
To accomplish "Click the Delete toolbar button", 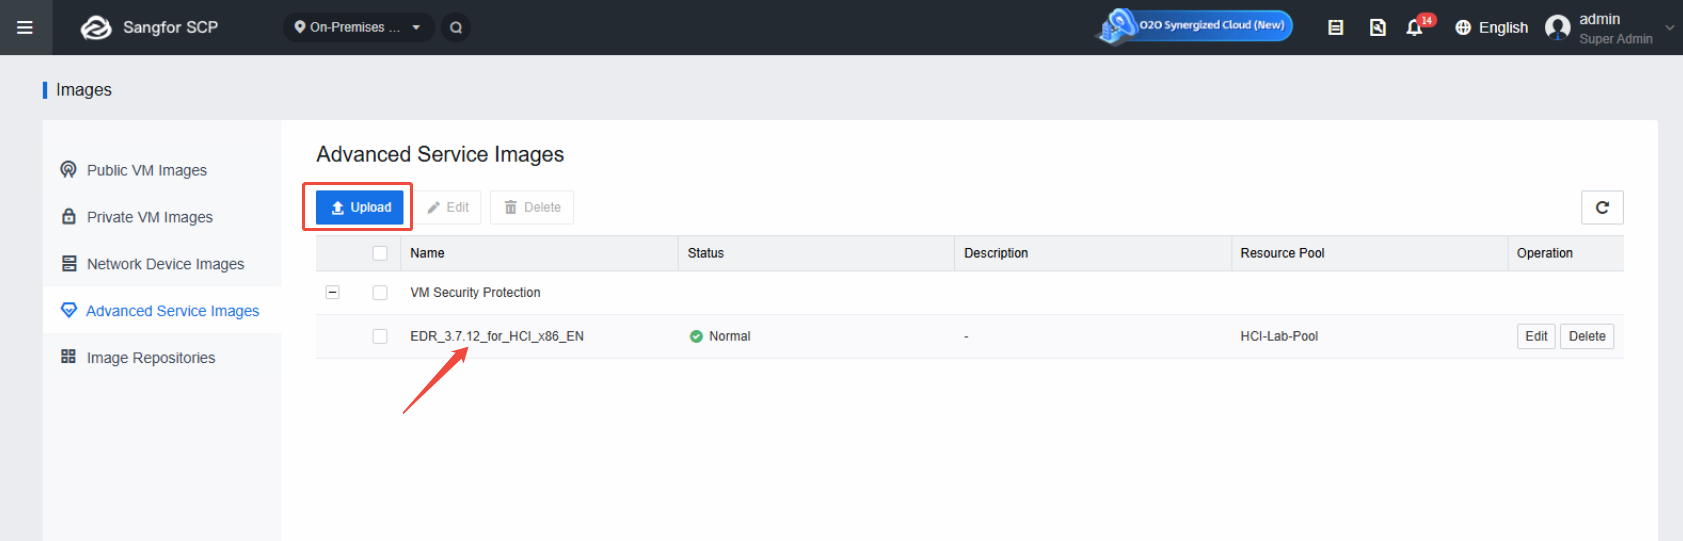I will tap(532, 207).
